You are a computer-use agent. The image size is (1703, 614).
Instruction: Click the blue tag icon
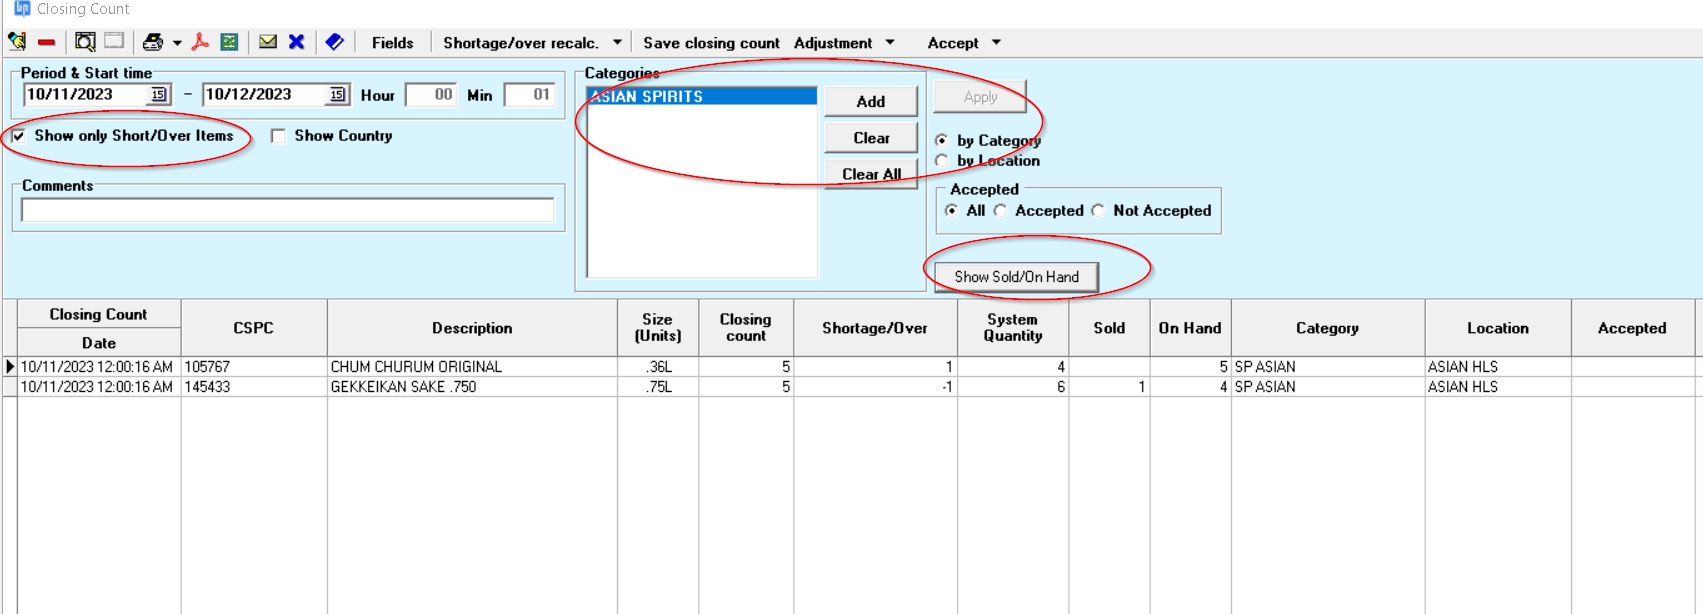[x=335, y=42]
